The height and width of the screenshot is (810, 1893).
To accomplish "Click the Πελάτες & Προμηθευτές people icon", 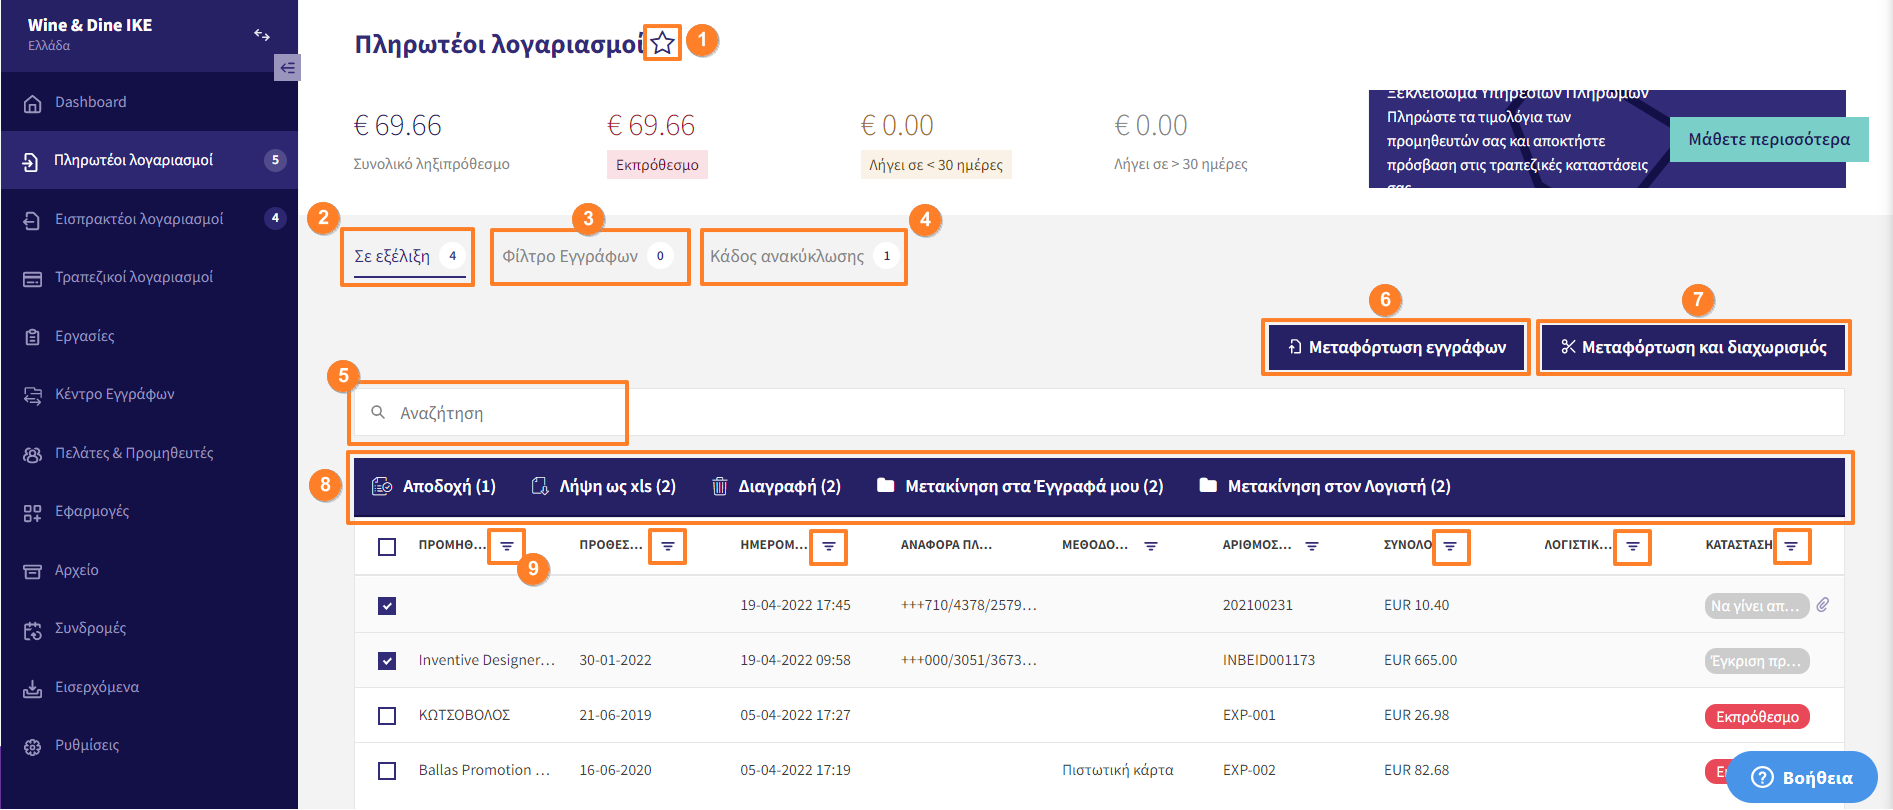I will 32,454.
